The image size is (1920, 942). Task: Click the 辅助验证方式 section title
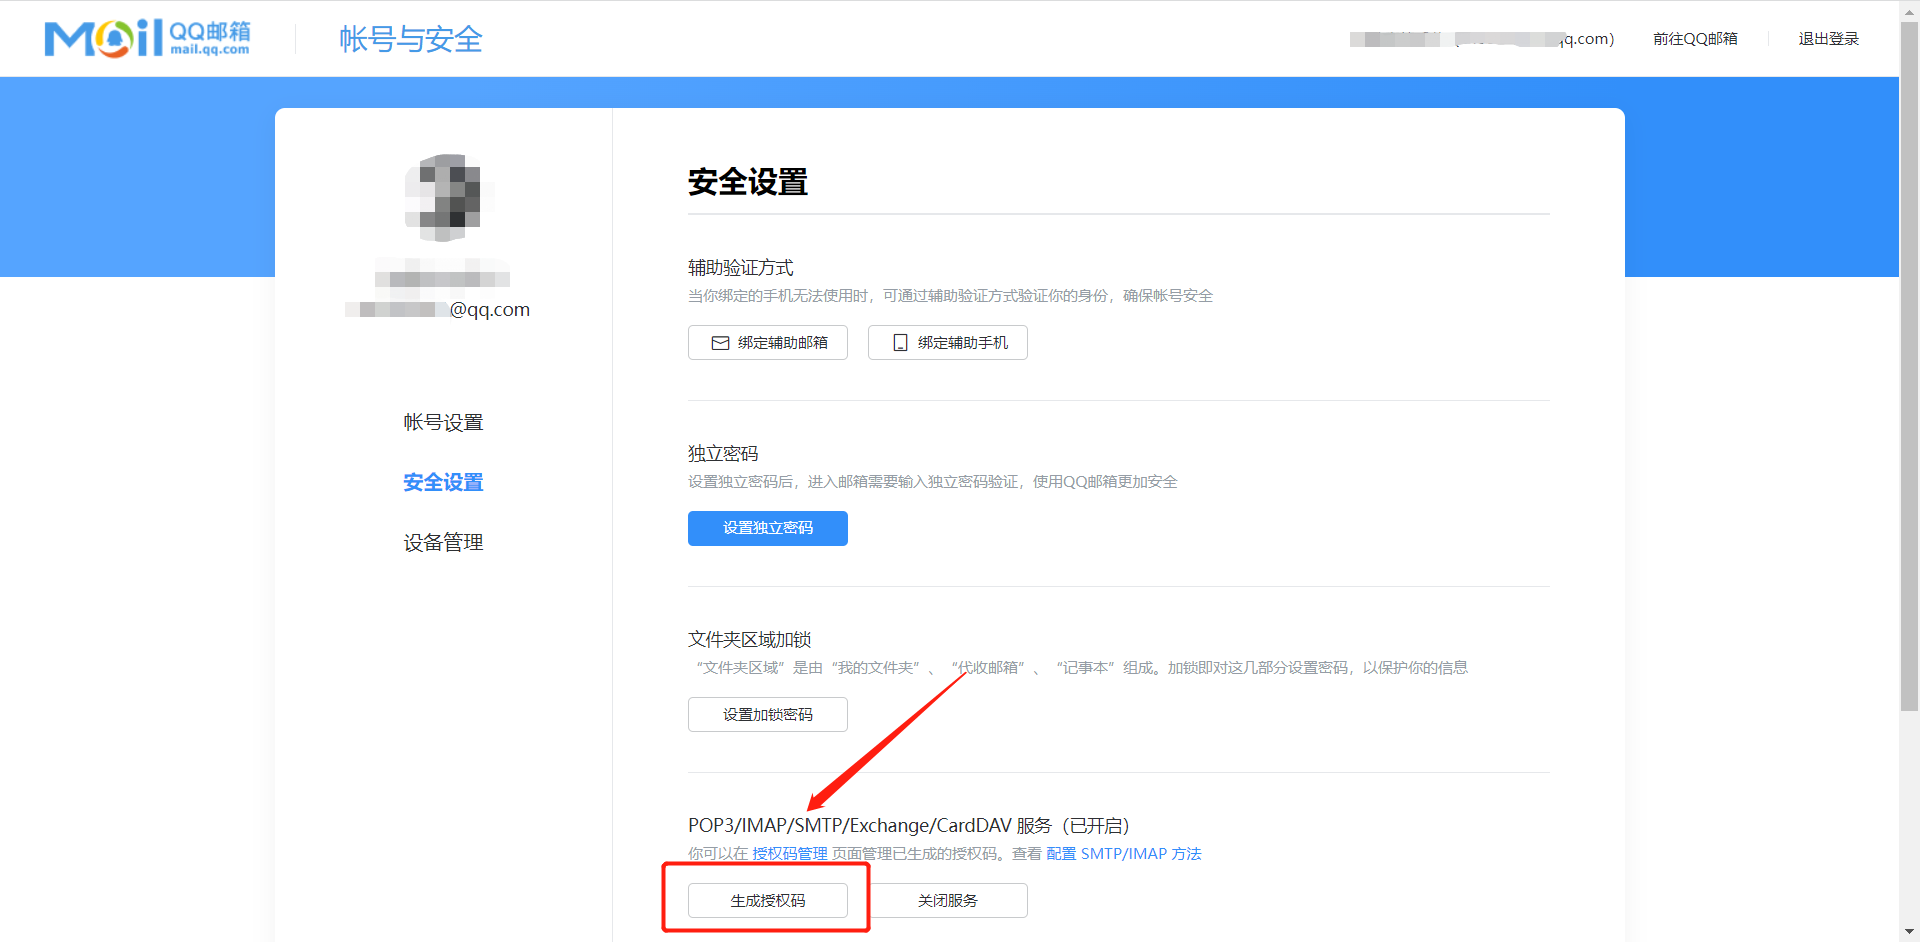click(x=741, y=268)
